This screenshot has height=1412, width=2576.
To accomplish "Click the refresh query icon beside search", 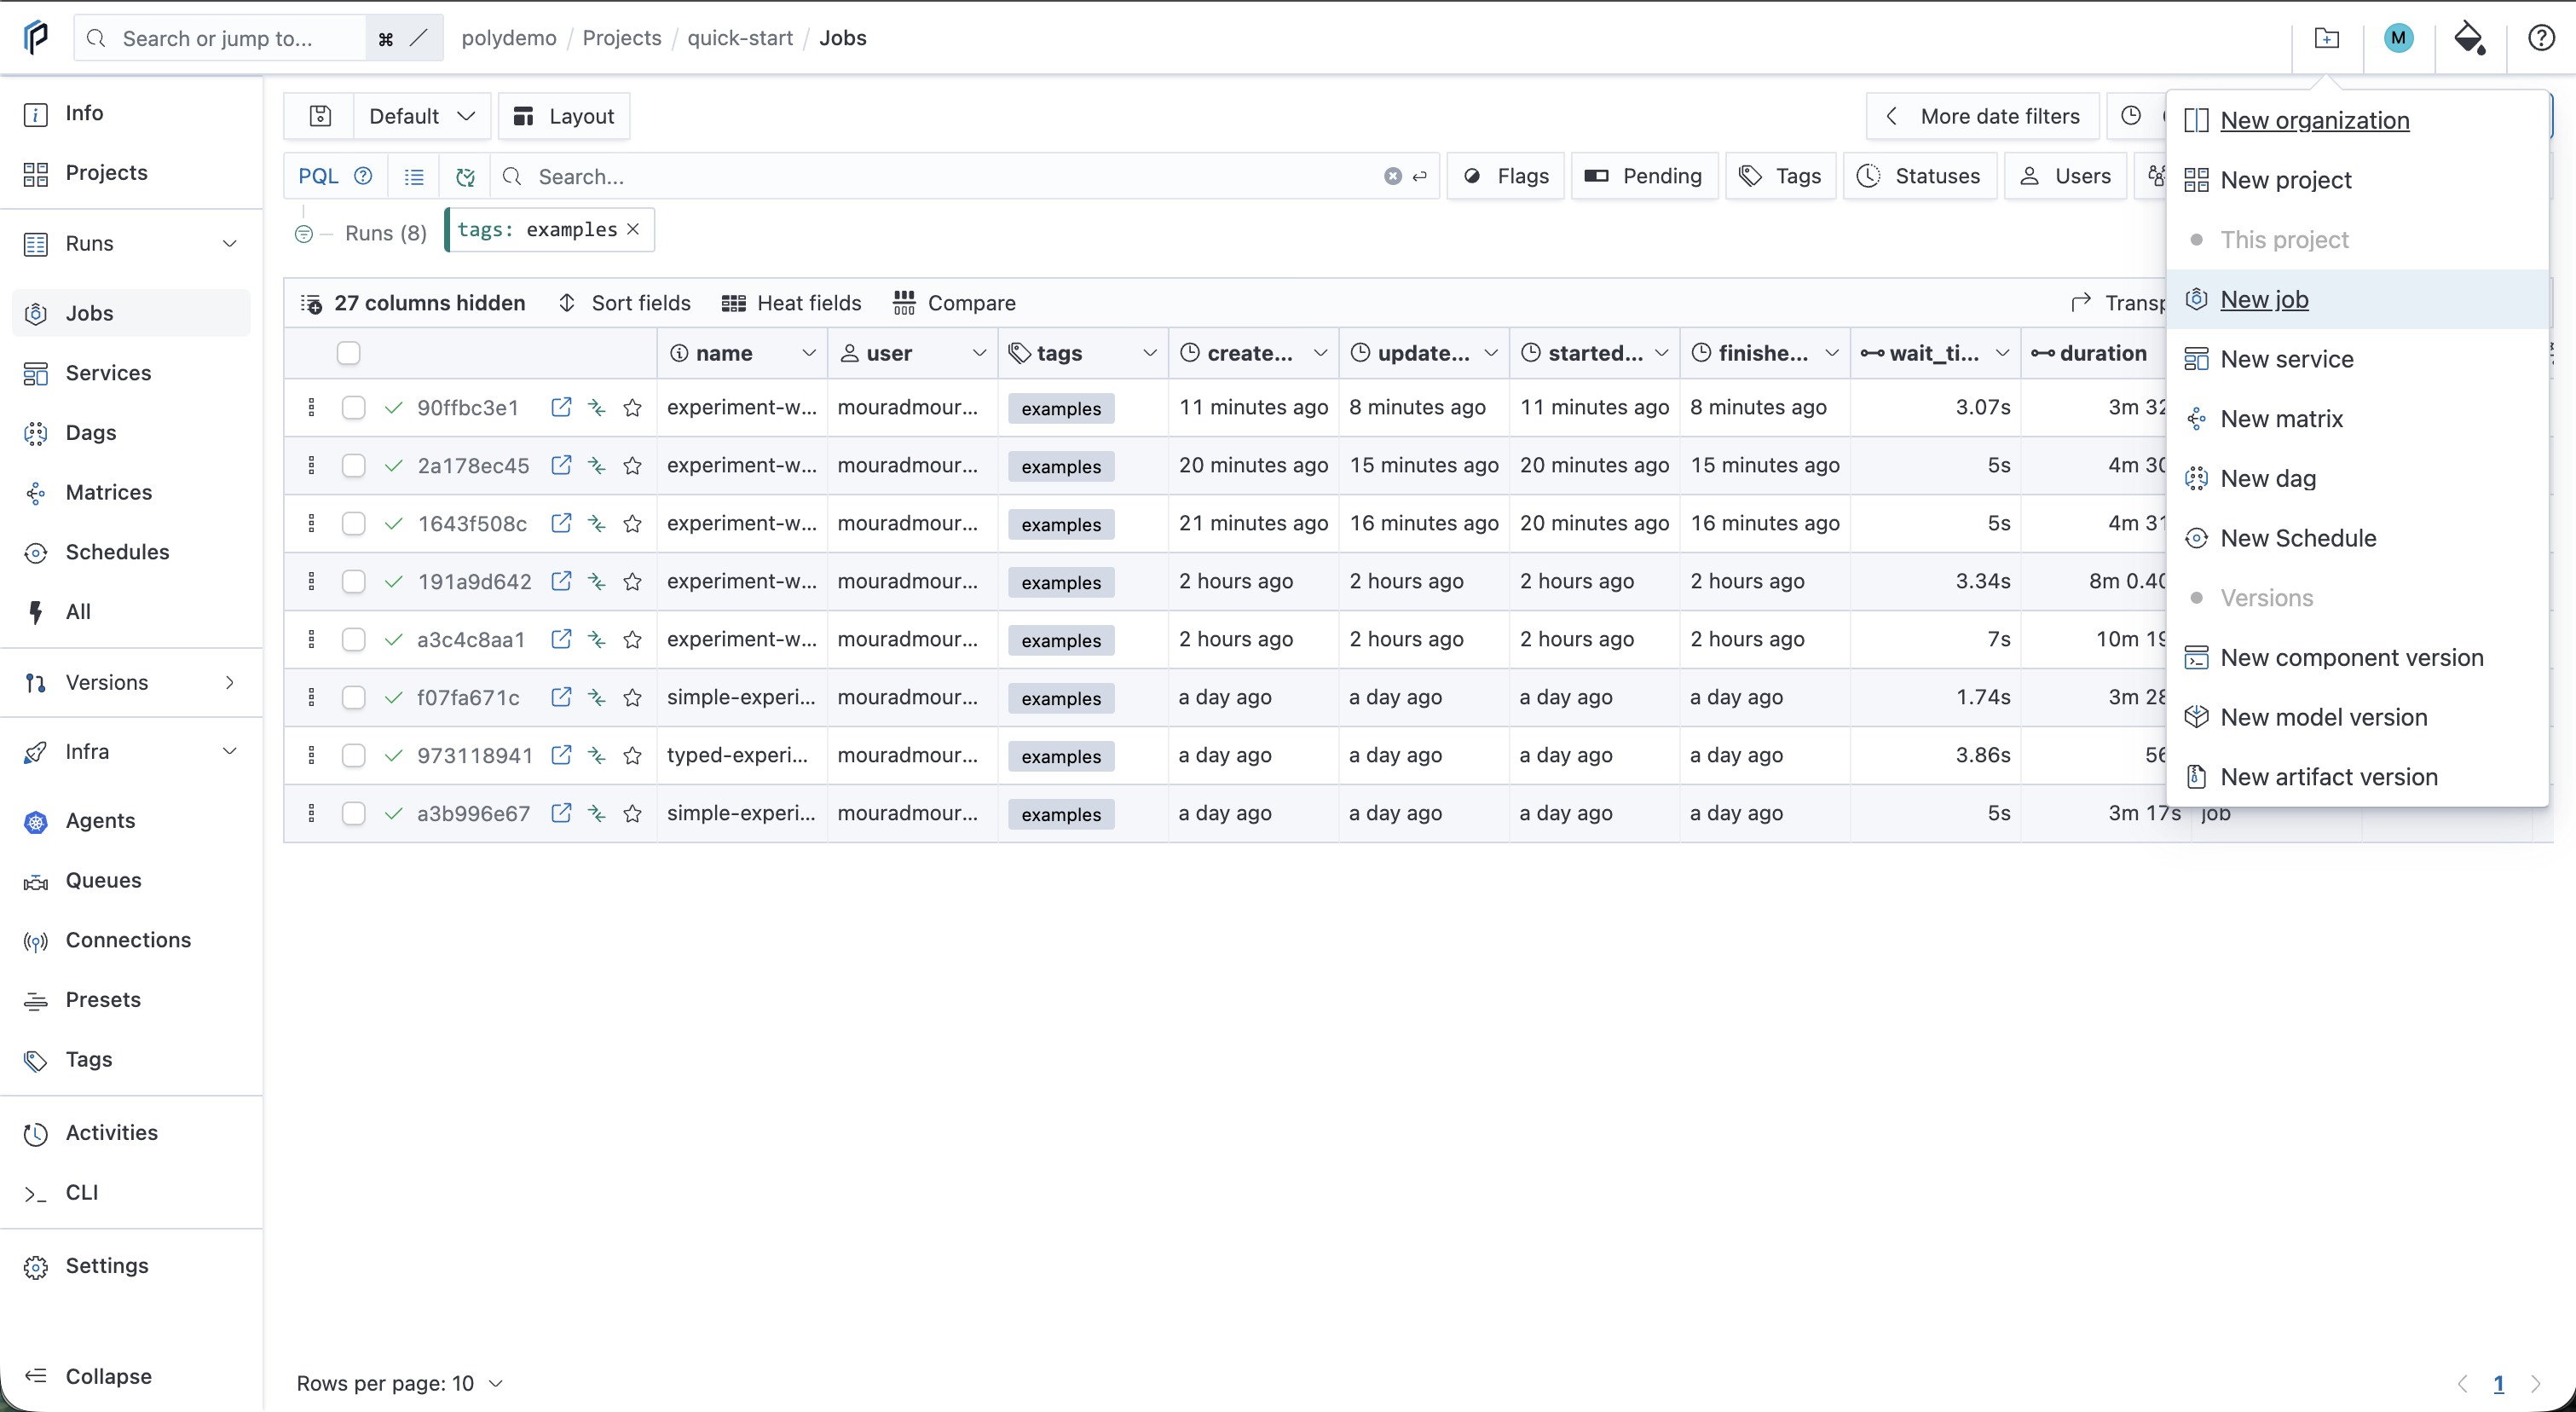I will (465, 177).
